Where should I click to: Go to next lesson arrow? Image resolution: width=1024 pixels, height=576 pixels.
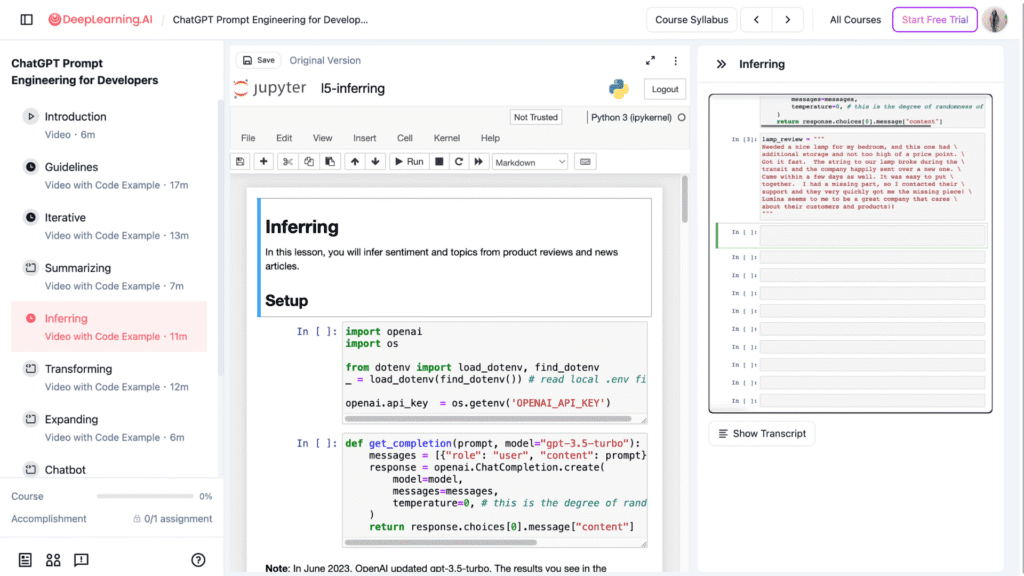pos(788,20)
